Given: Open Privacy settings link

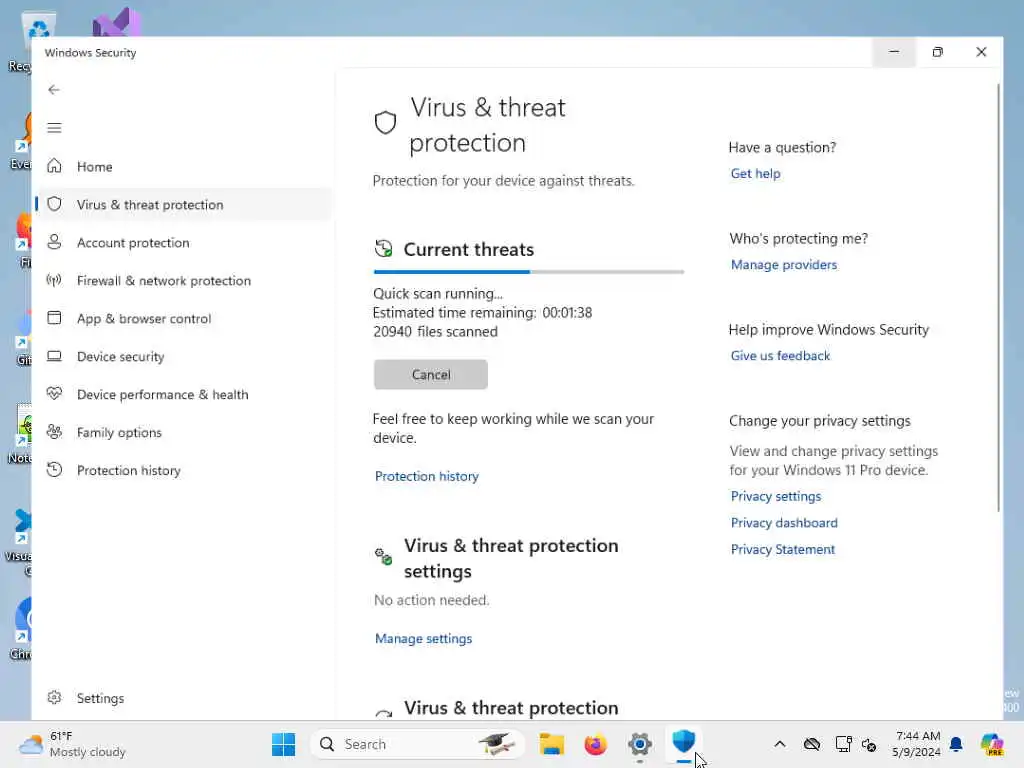Looking at the screenshot, I should (x=775, y=496).
